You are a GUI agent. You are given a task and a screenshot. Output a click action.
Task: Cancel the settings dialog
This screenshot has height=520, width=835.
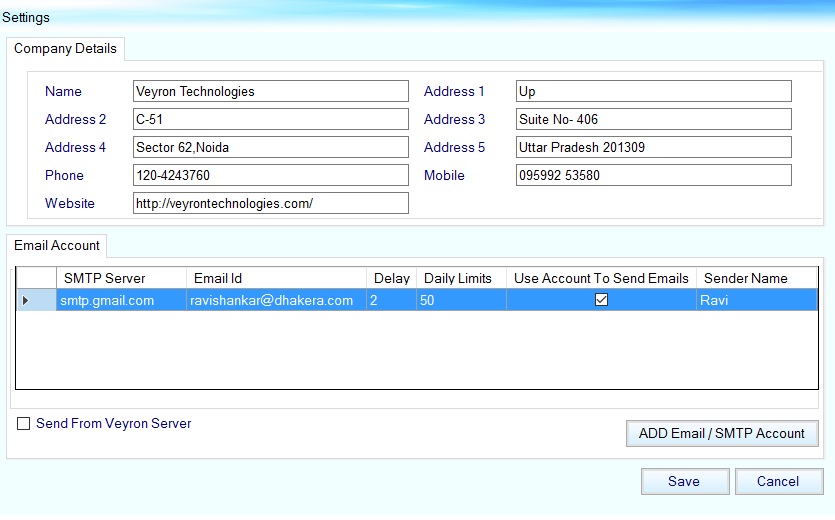click(778, 481)
